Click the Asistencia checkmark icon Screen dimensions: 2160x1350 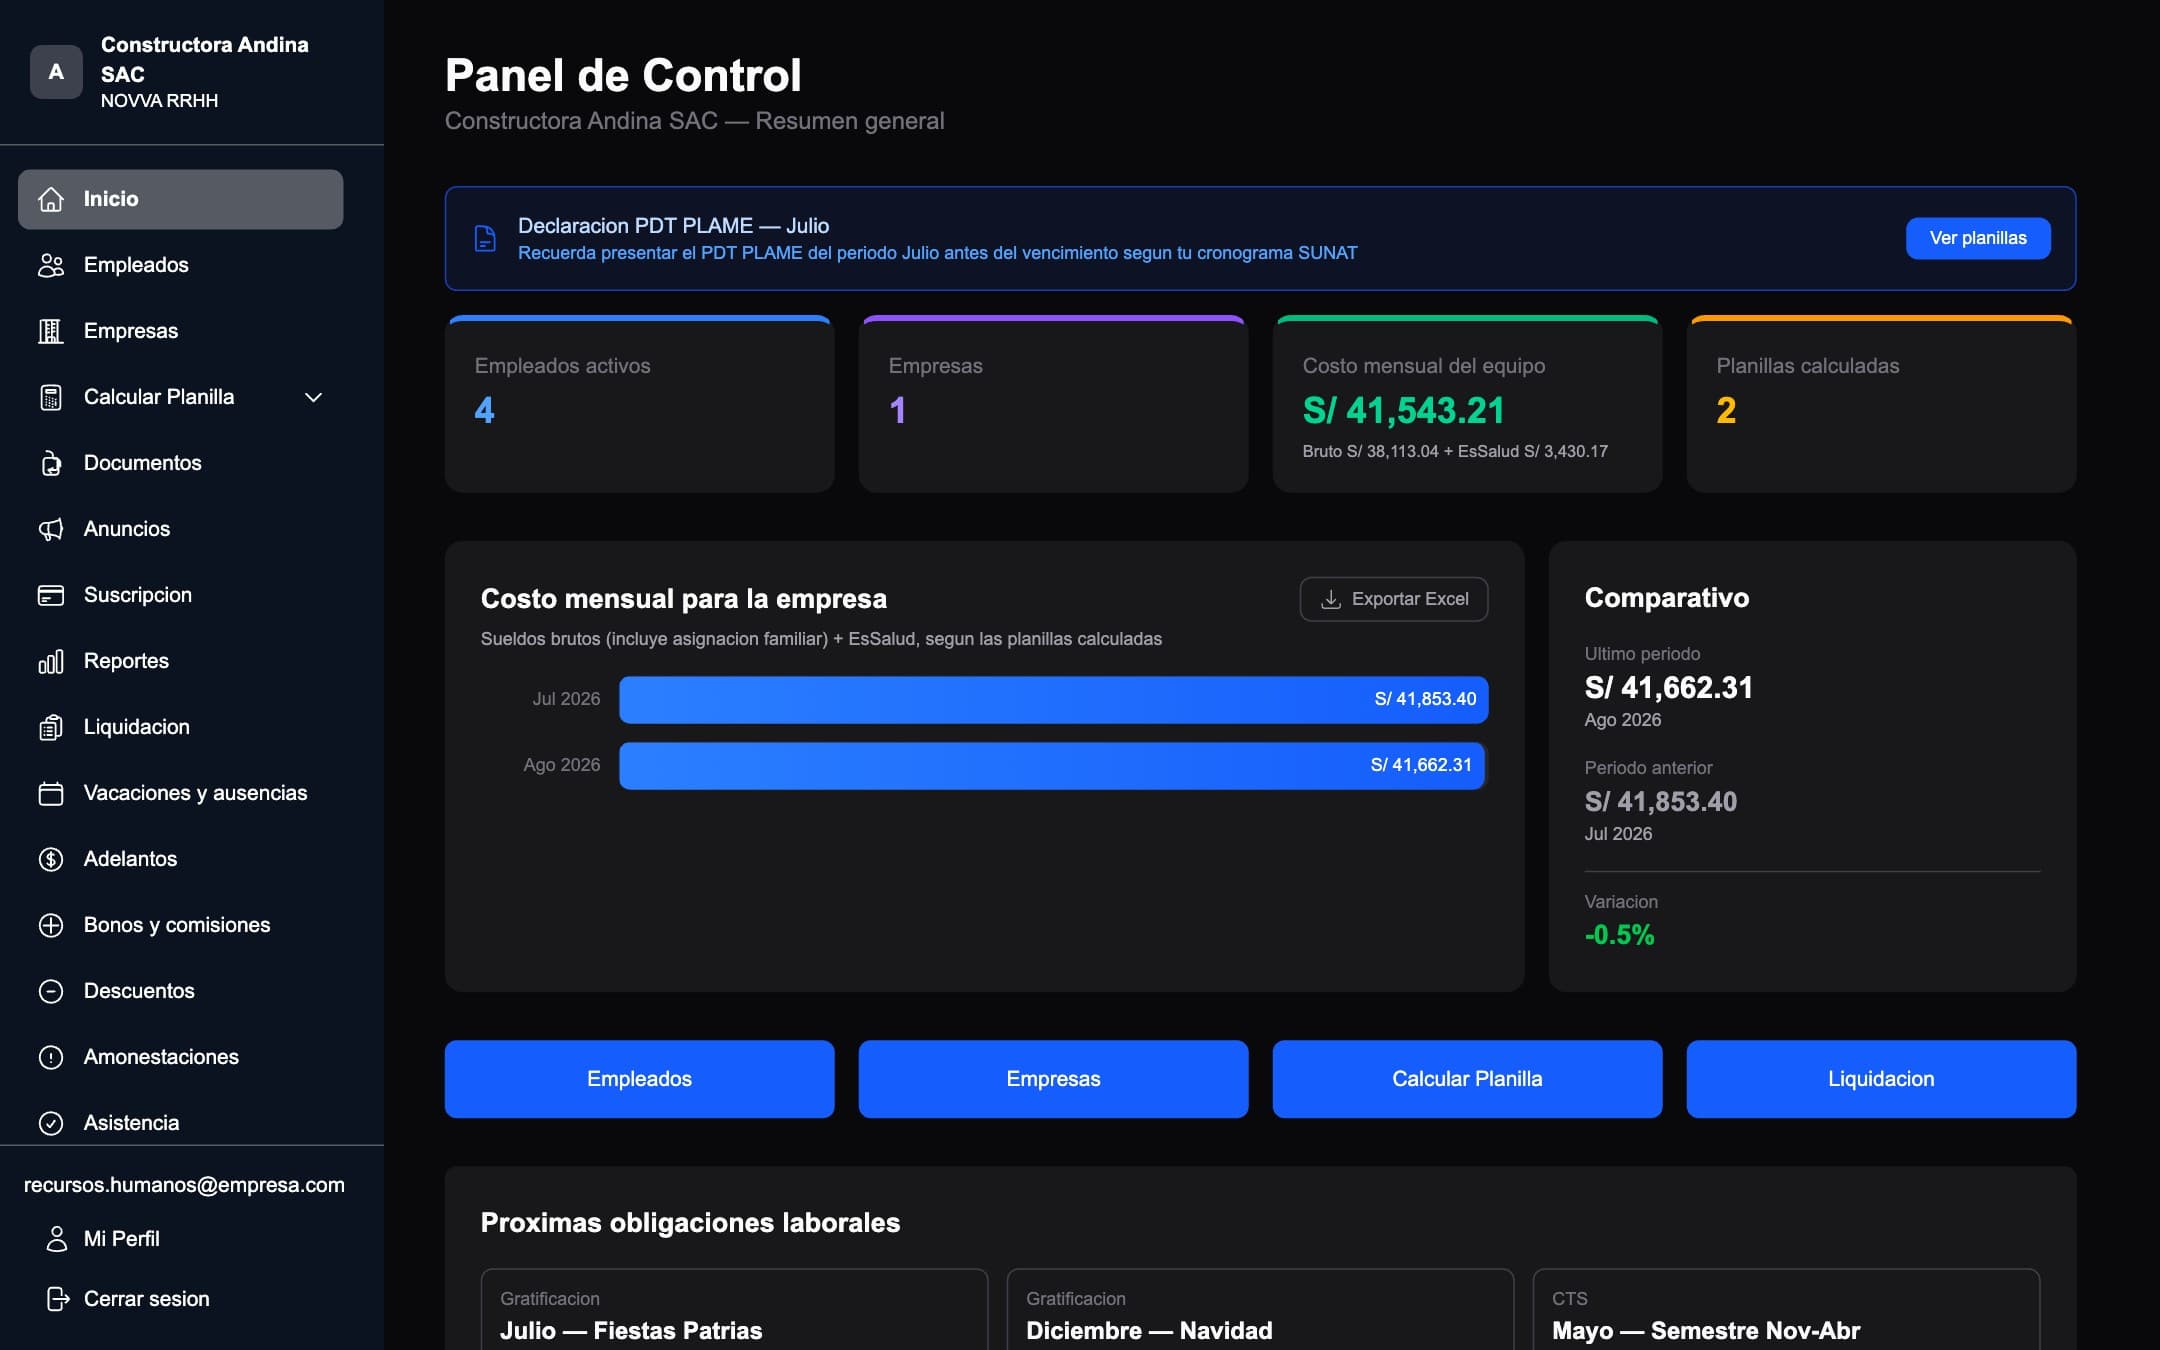click(51, 1123)
